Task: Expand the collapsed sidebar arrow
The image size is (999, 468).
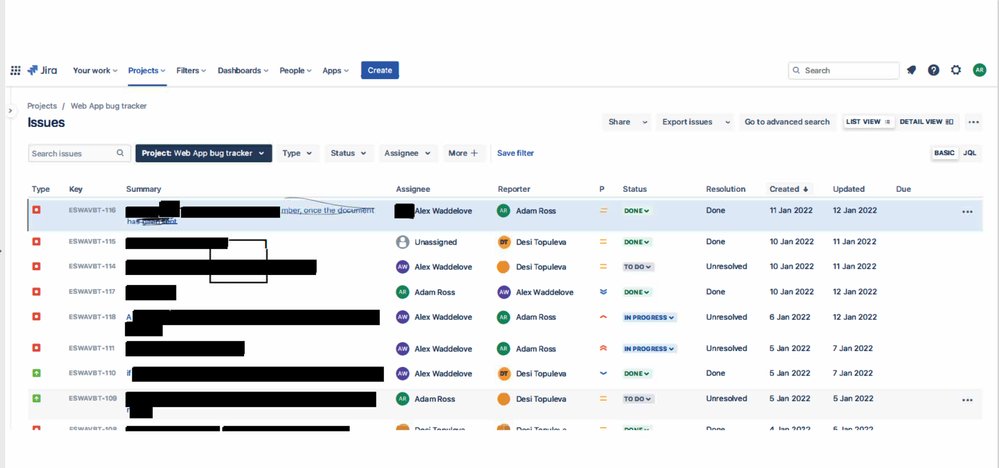Action: coord(10,111)
